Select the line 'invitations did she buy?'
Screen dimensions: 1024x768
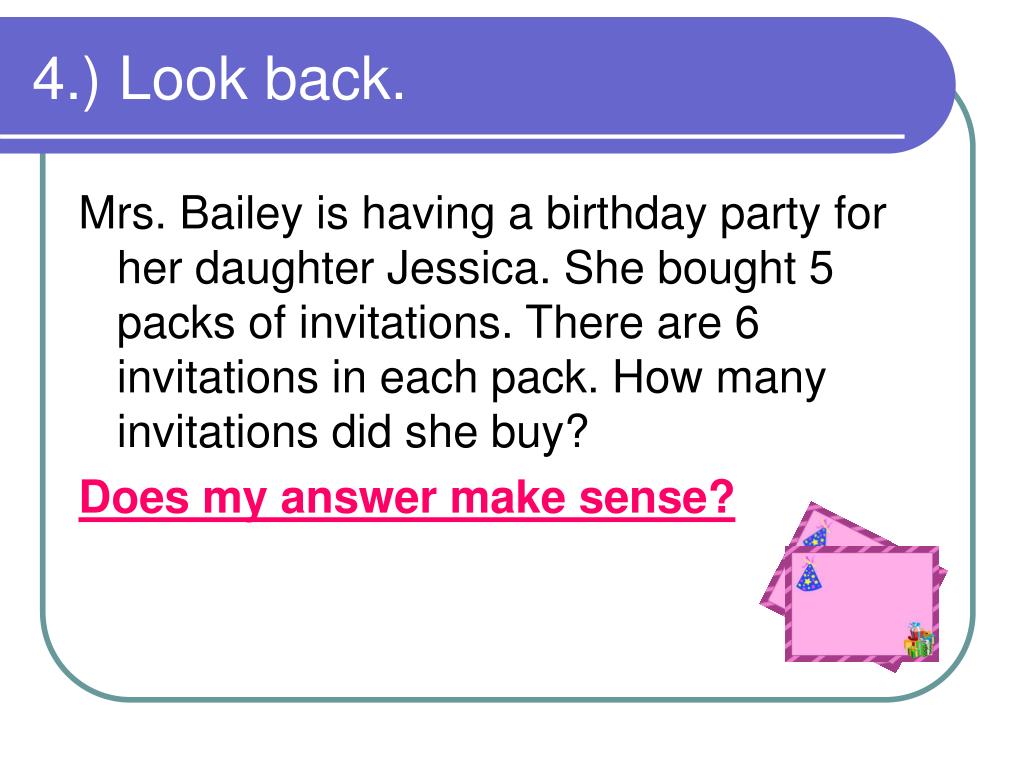point(353,433)
